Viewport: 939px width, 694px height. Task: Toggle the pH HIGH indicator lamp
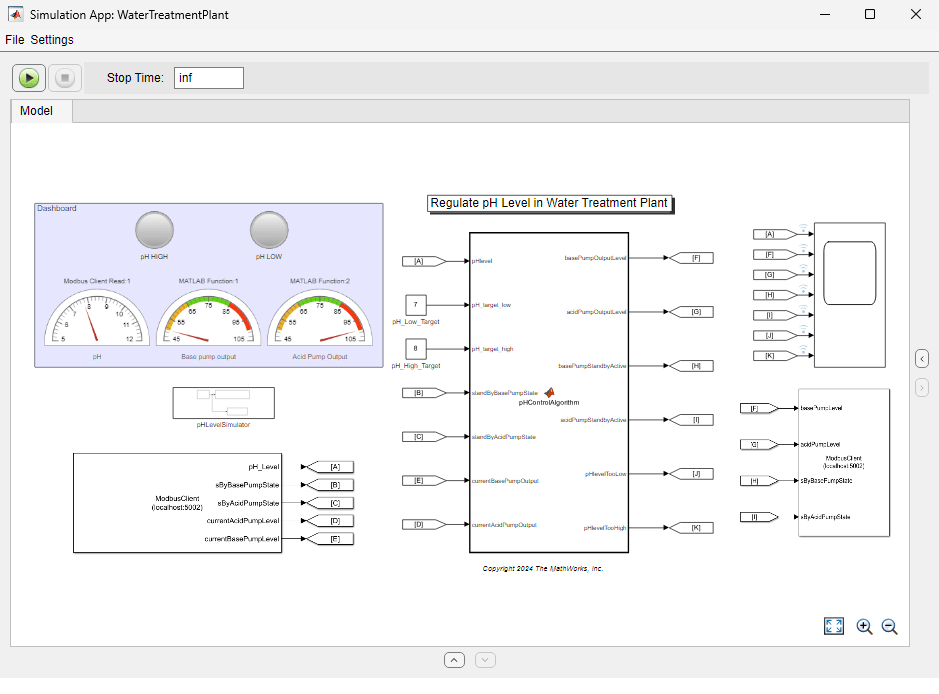point(154,230)
